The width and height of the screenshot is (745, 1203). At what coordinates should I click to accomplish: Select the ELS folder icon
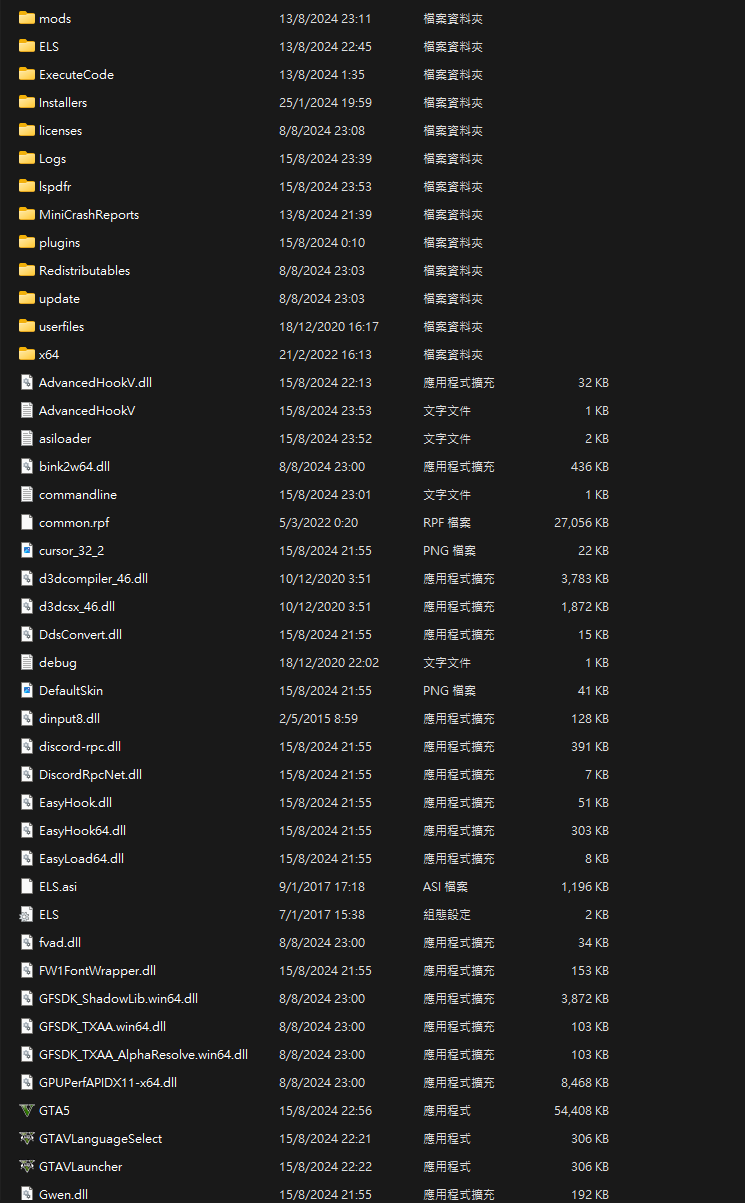pos(27,46)
